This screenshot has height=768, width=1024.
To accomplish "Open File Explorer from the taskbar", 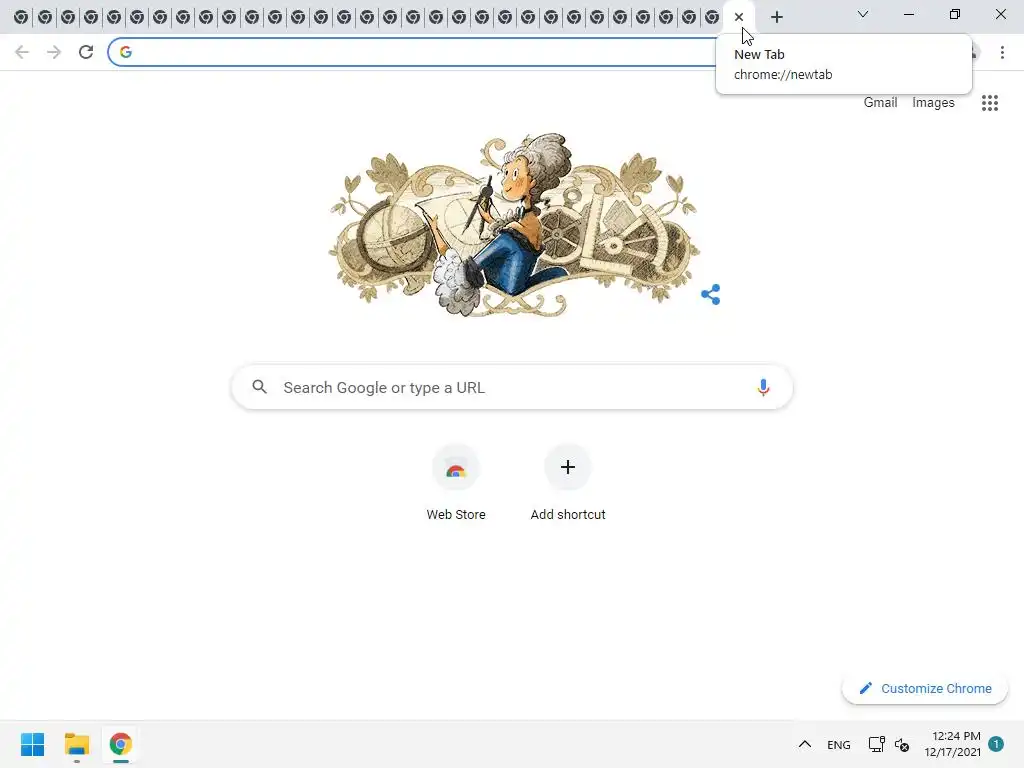I will click(76, 744).
